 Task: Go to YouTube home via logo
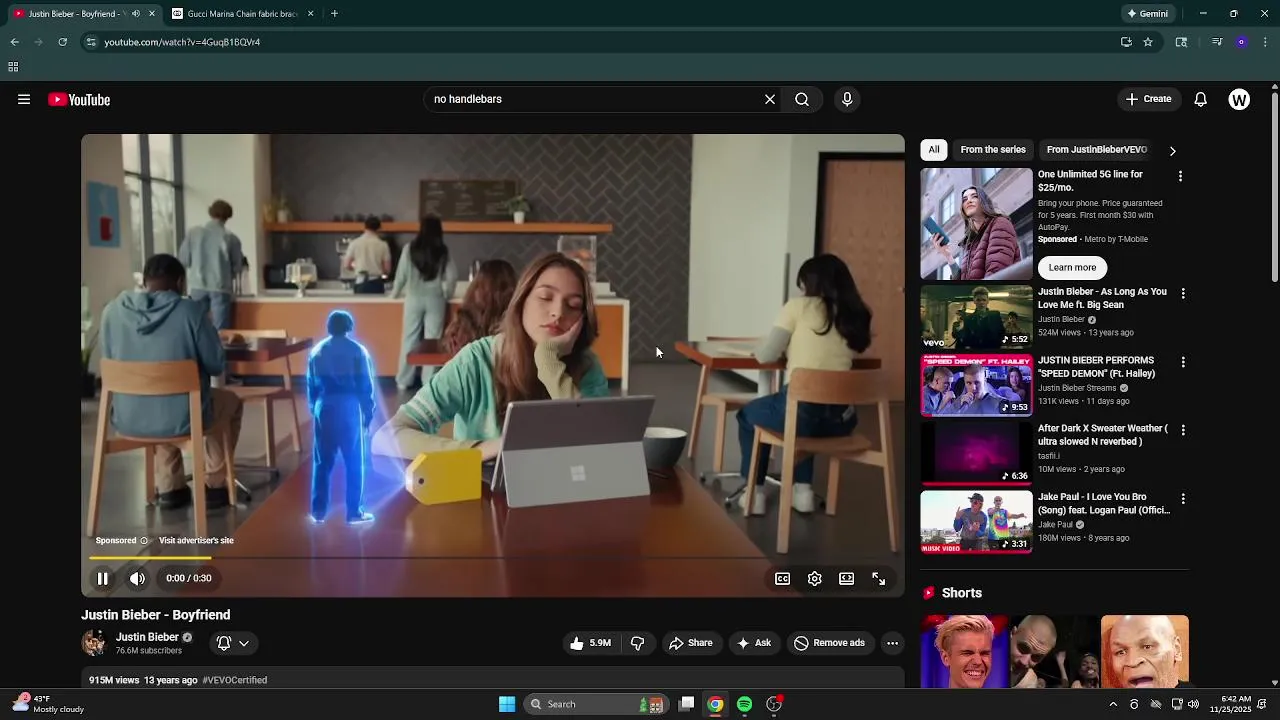[x=79, y=99]
